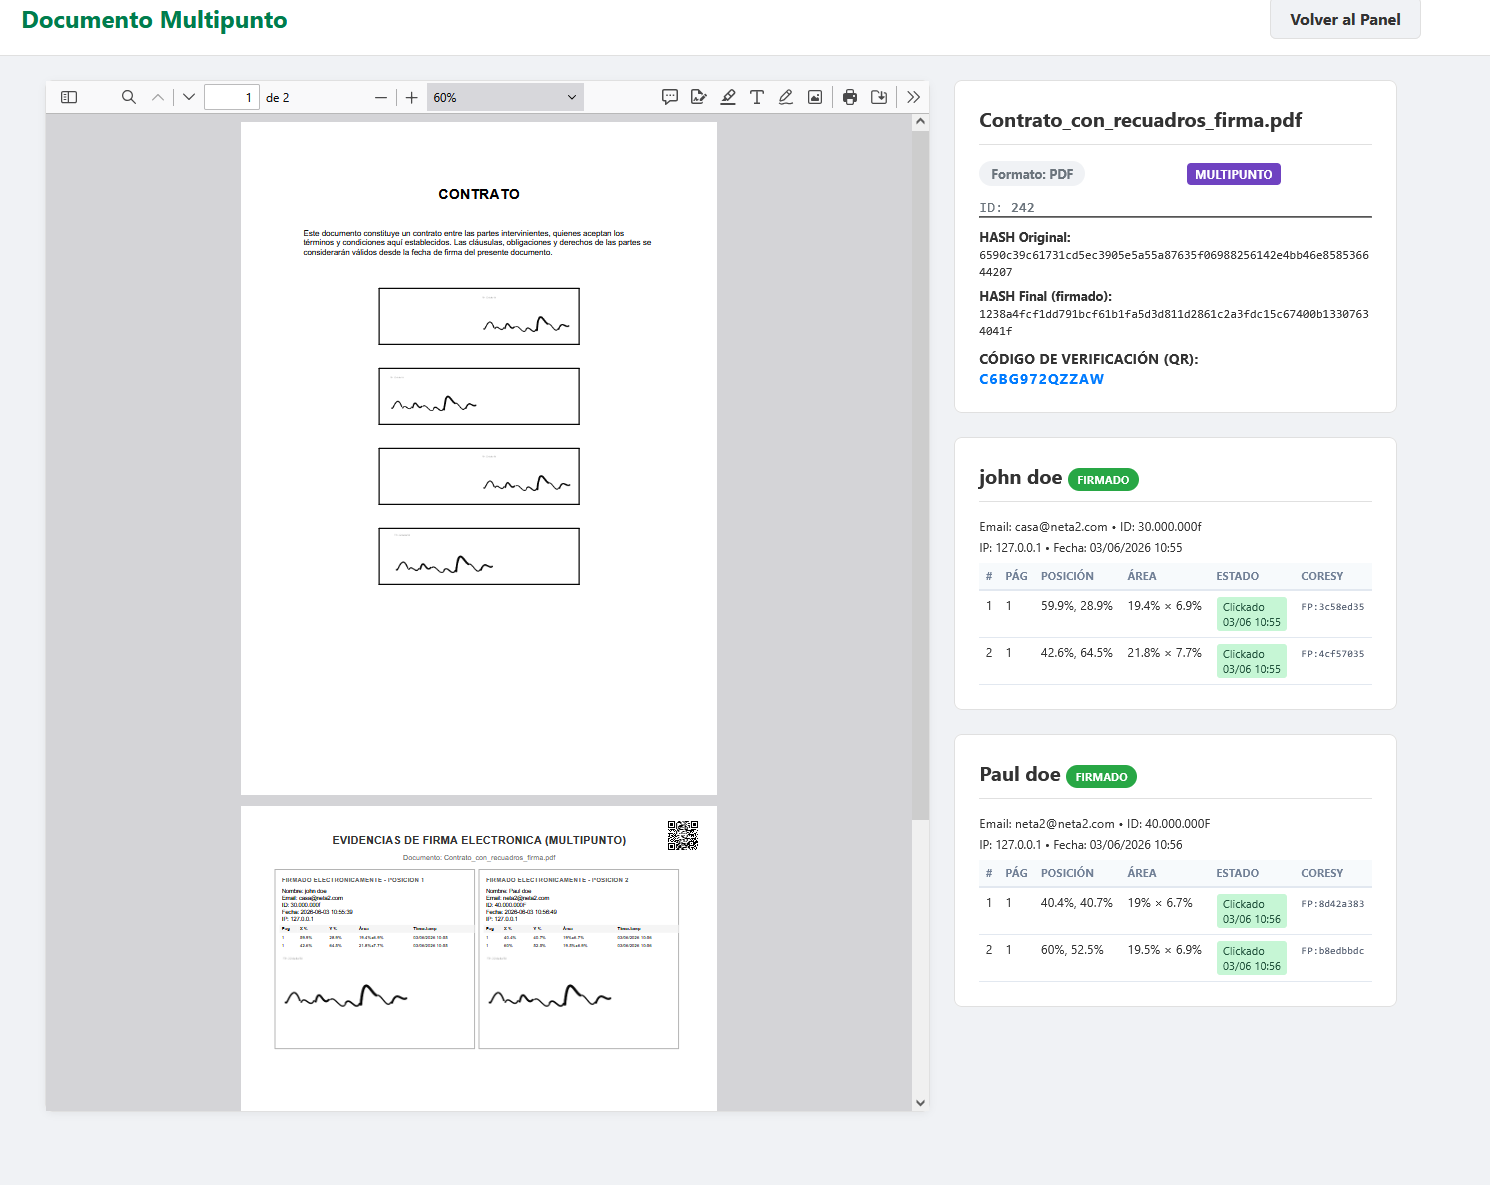Click Posición 2 evidence box for Paul doe

click(579, 959)
